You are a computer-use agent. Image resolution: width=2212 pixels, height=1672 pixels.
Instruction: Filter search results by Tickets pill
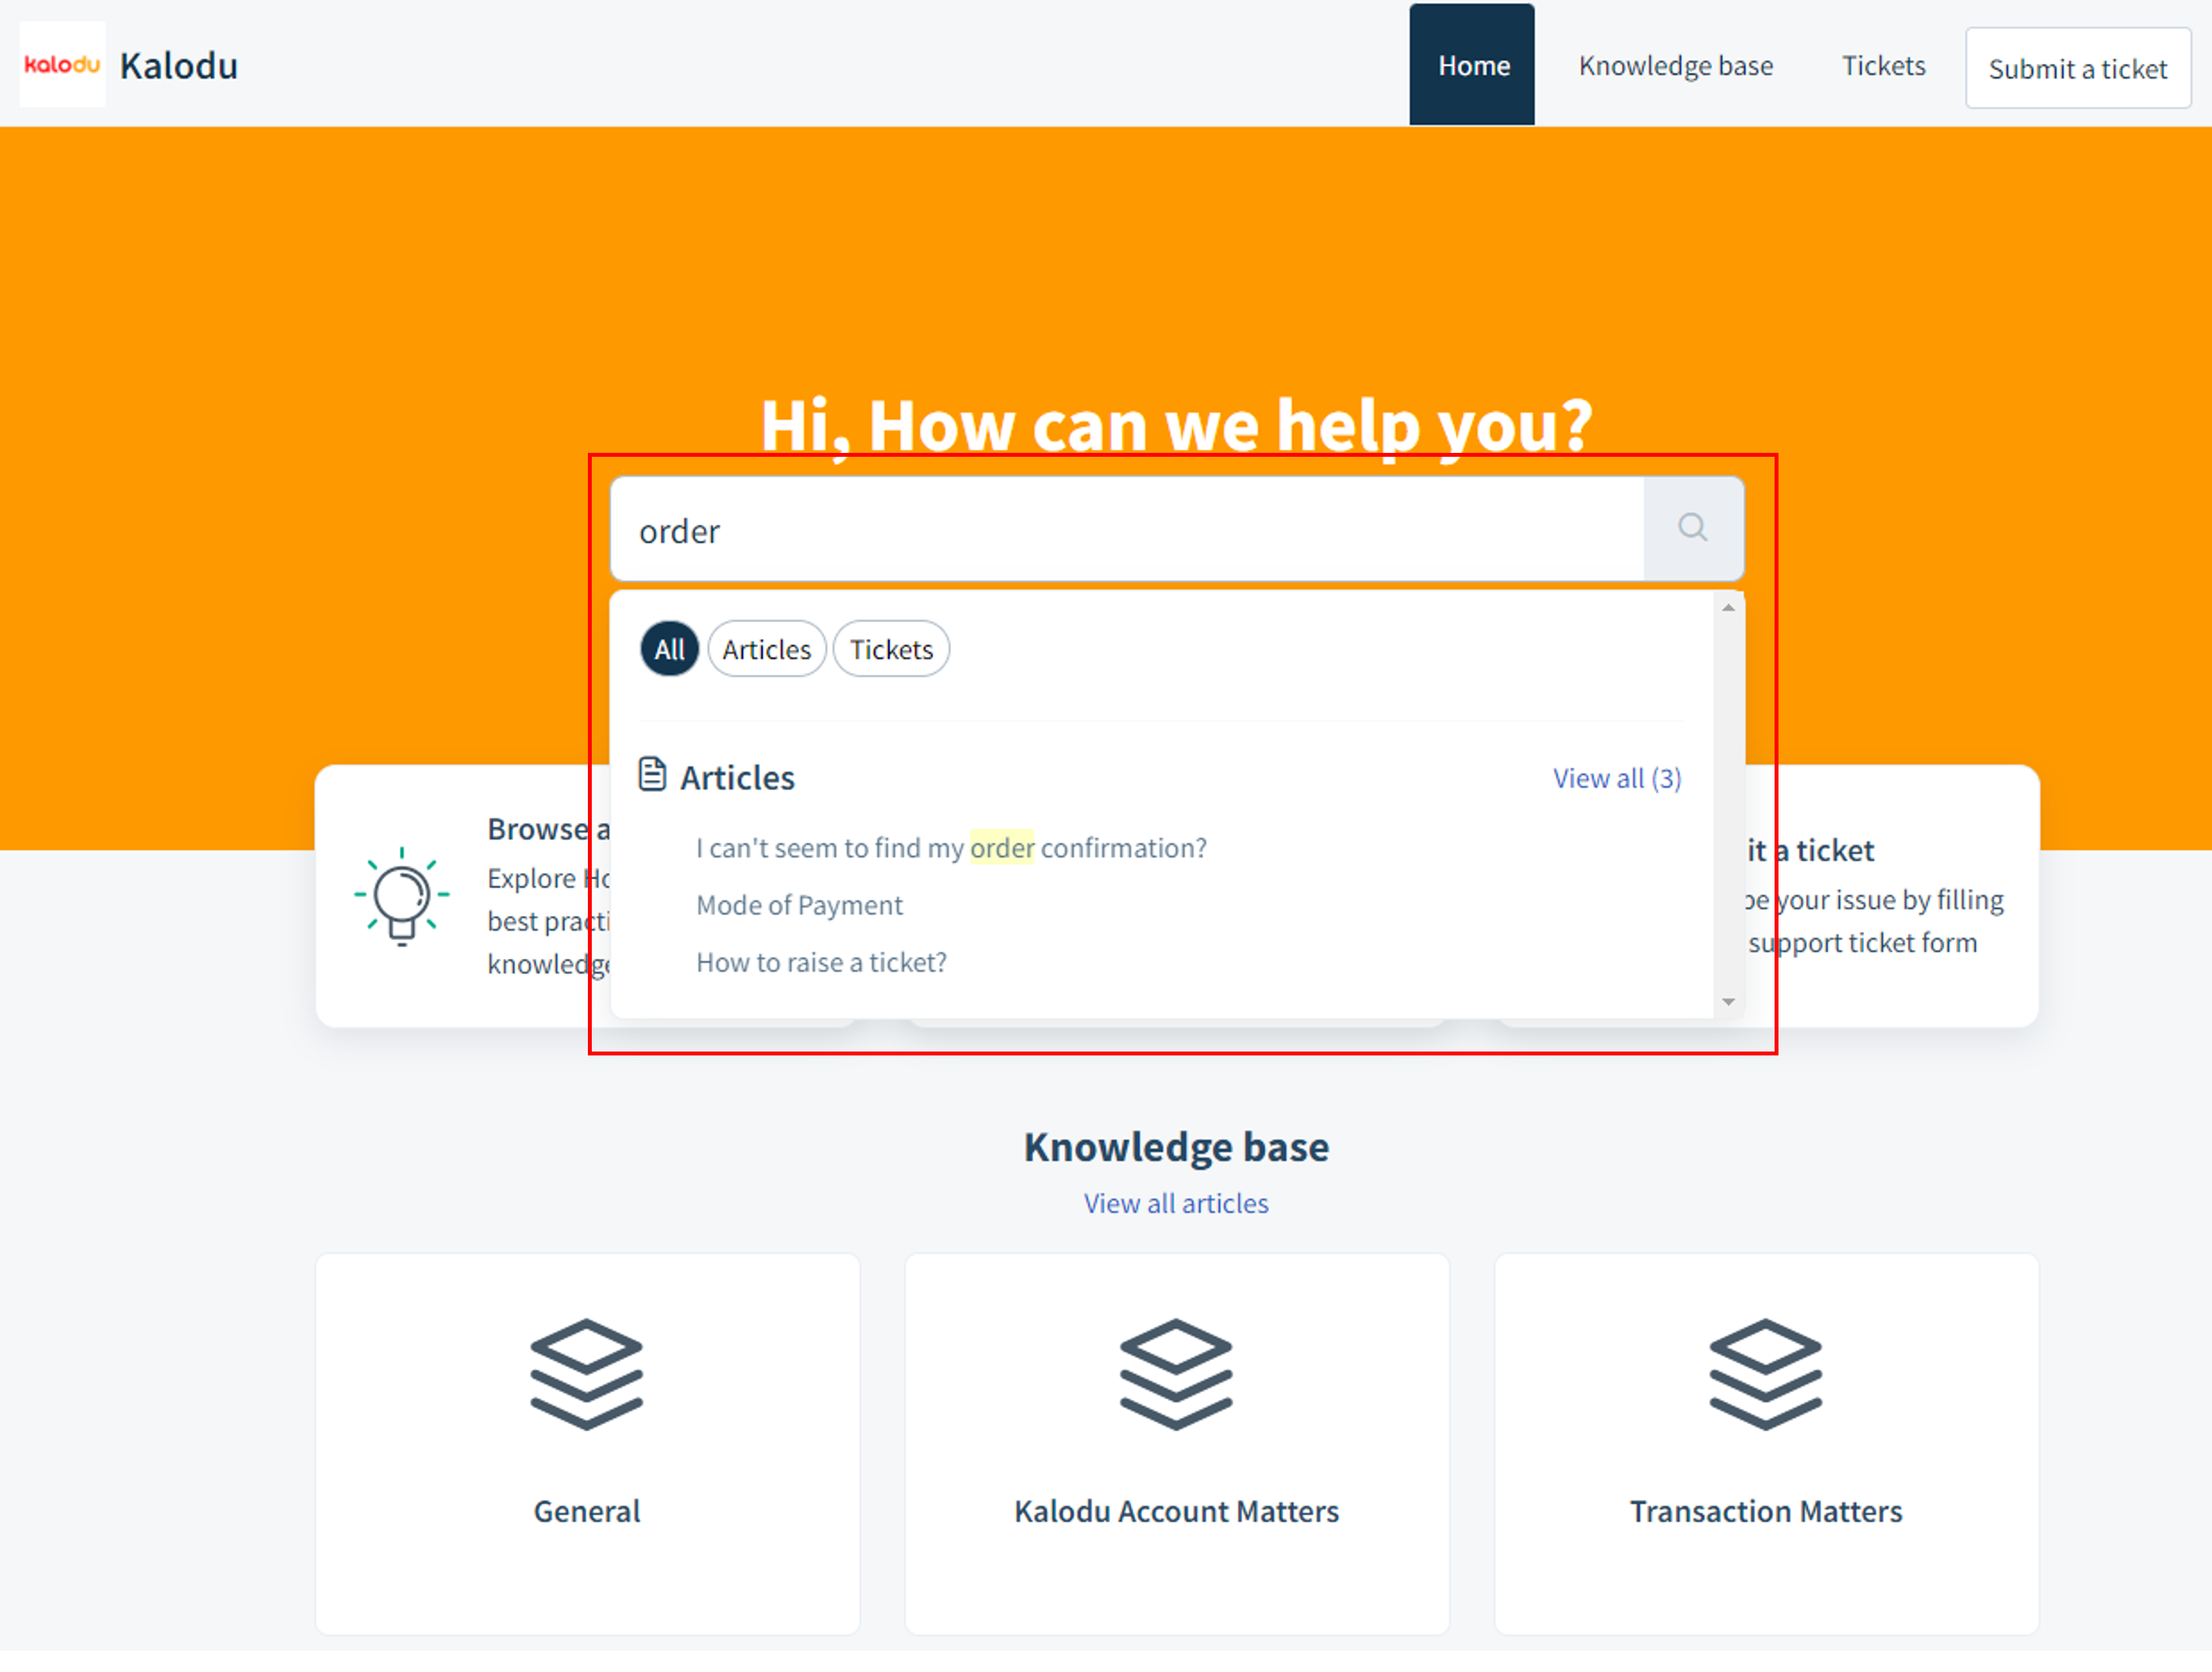pyautogui.click(x=890, y=650)
